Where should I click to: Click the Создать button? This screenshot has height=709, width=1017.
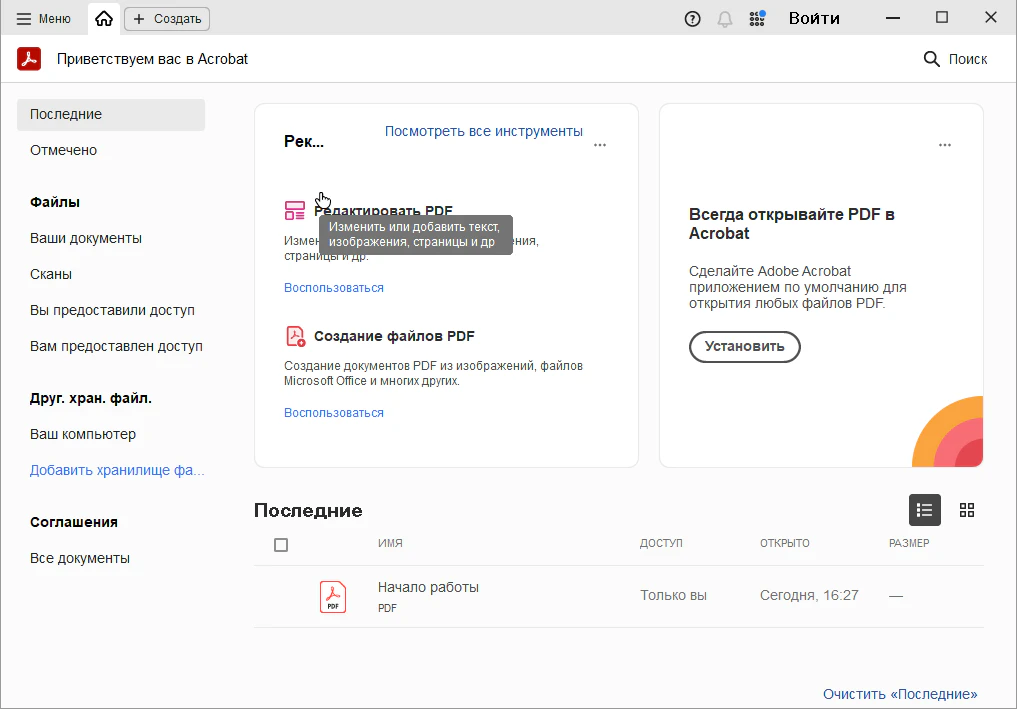(167, 19)
